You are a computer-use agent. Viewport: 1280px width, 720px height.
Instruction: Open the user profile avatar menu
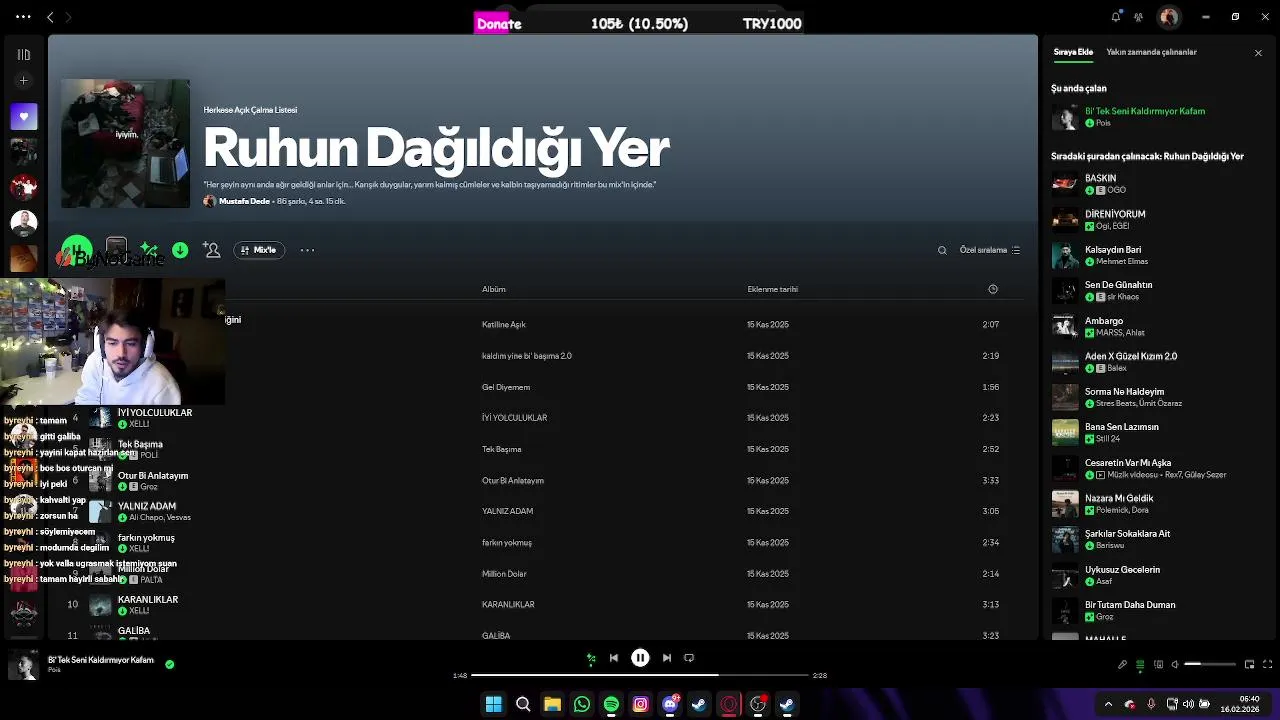(1168, 17)
